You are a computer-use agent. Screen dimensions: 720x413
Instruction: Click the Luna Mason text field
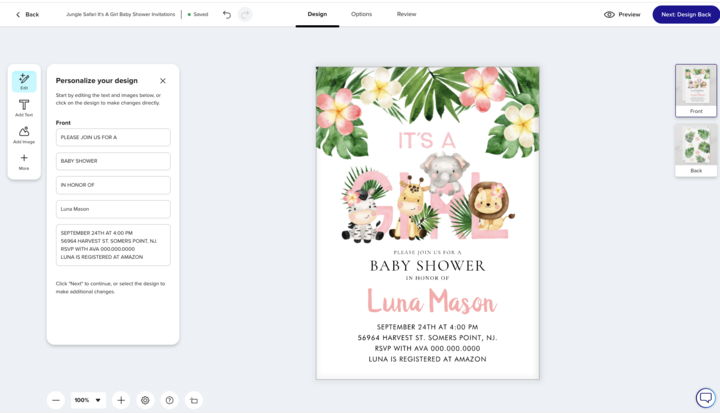(113, 209)
